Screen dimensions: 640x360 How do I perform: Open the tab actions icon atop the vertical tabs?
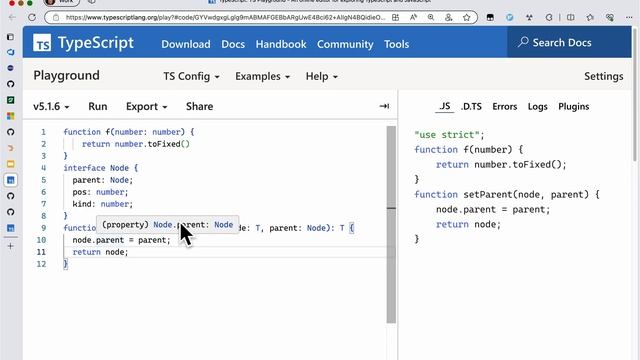click(x=11, y=37)
